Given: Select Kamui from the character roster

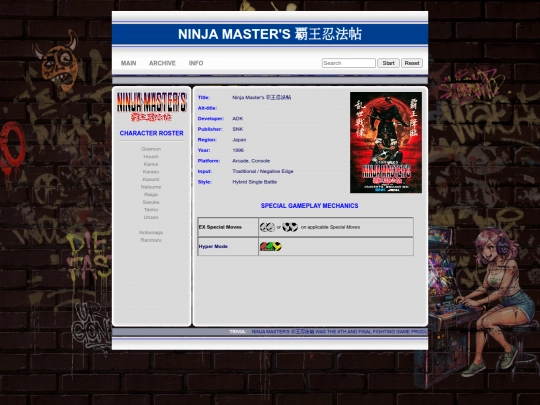Looking at the screenshot, I should (151, 164).
